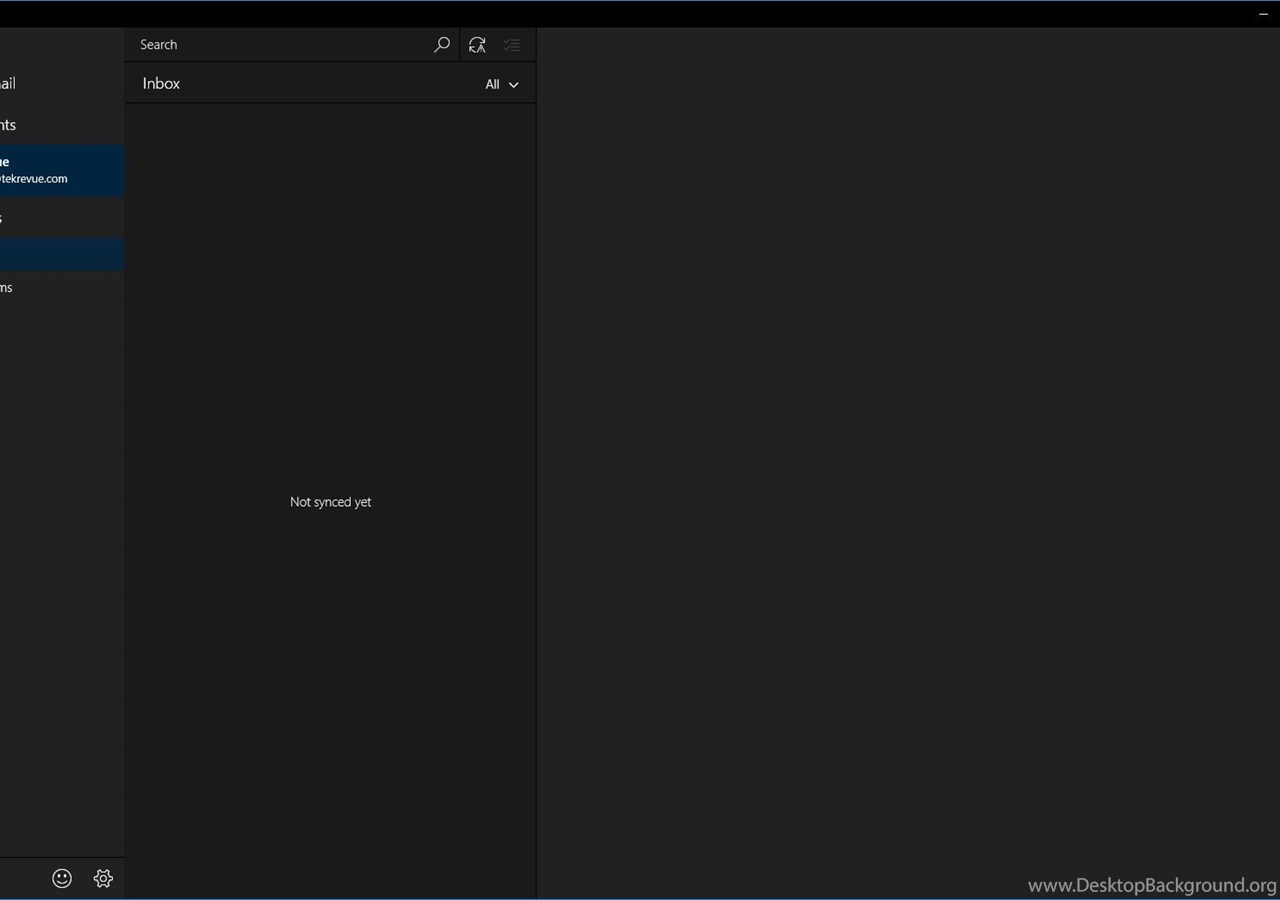The width and height of the screenshot is (1280, 900).
Task: Click the chevron next to All
Action: [x=514, y=85]
